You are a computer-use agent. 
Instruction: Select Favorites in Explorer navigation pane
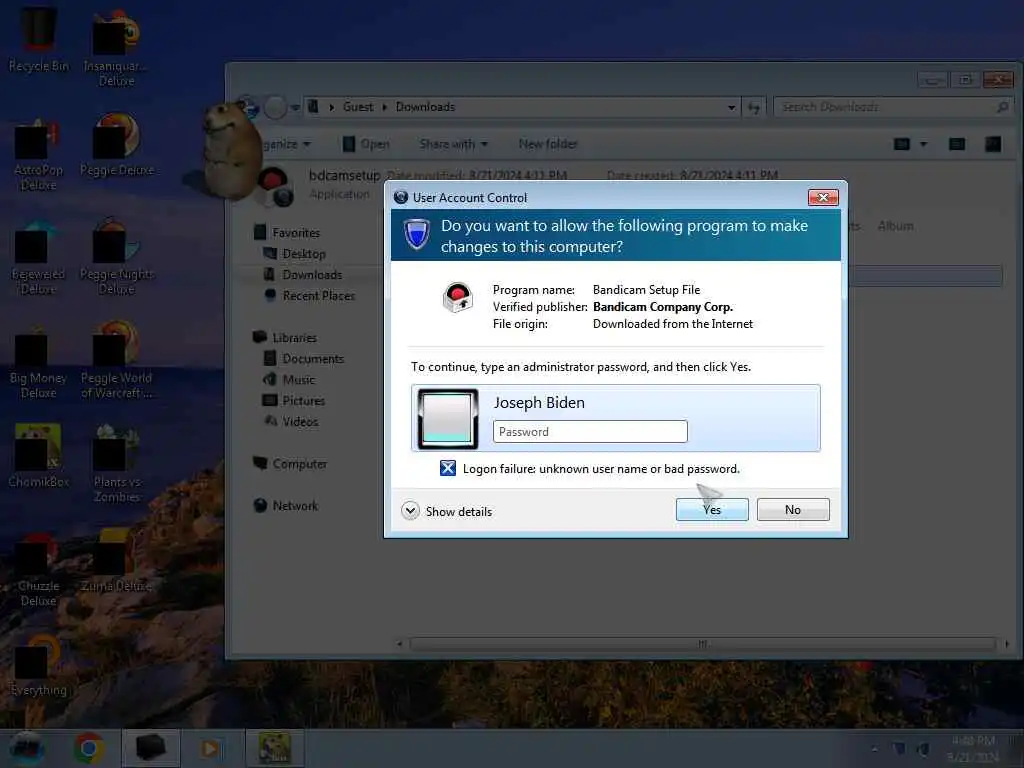tap(296, 232)
